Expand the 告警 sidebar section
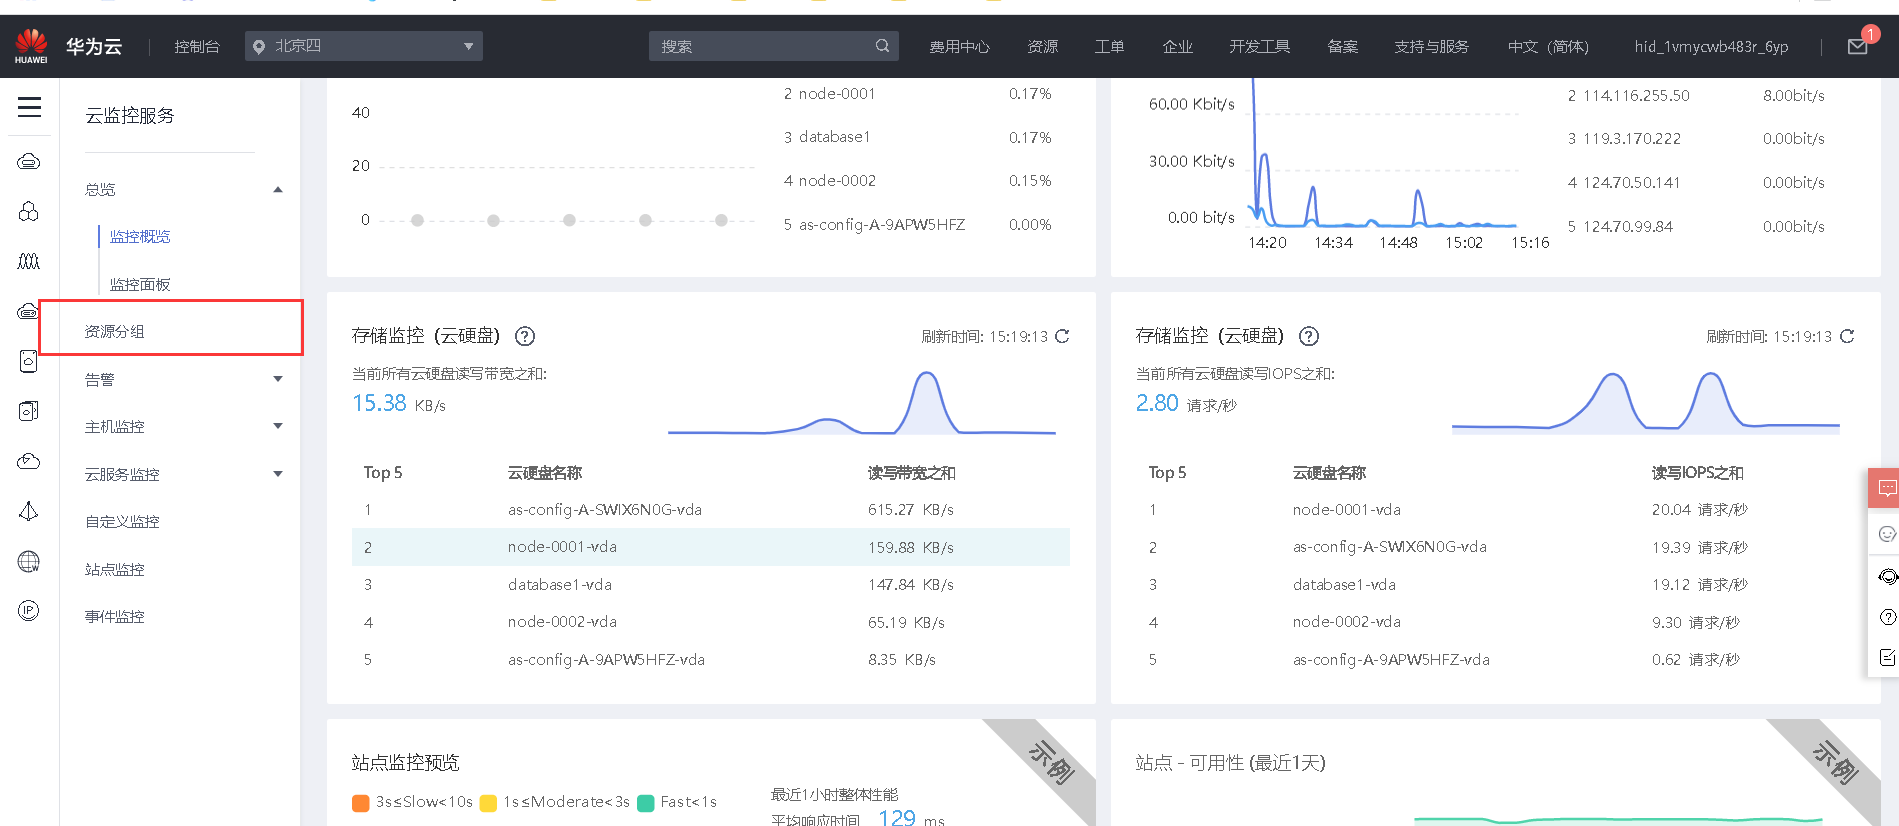1899x826 pixels. (278, 379)
